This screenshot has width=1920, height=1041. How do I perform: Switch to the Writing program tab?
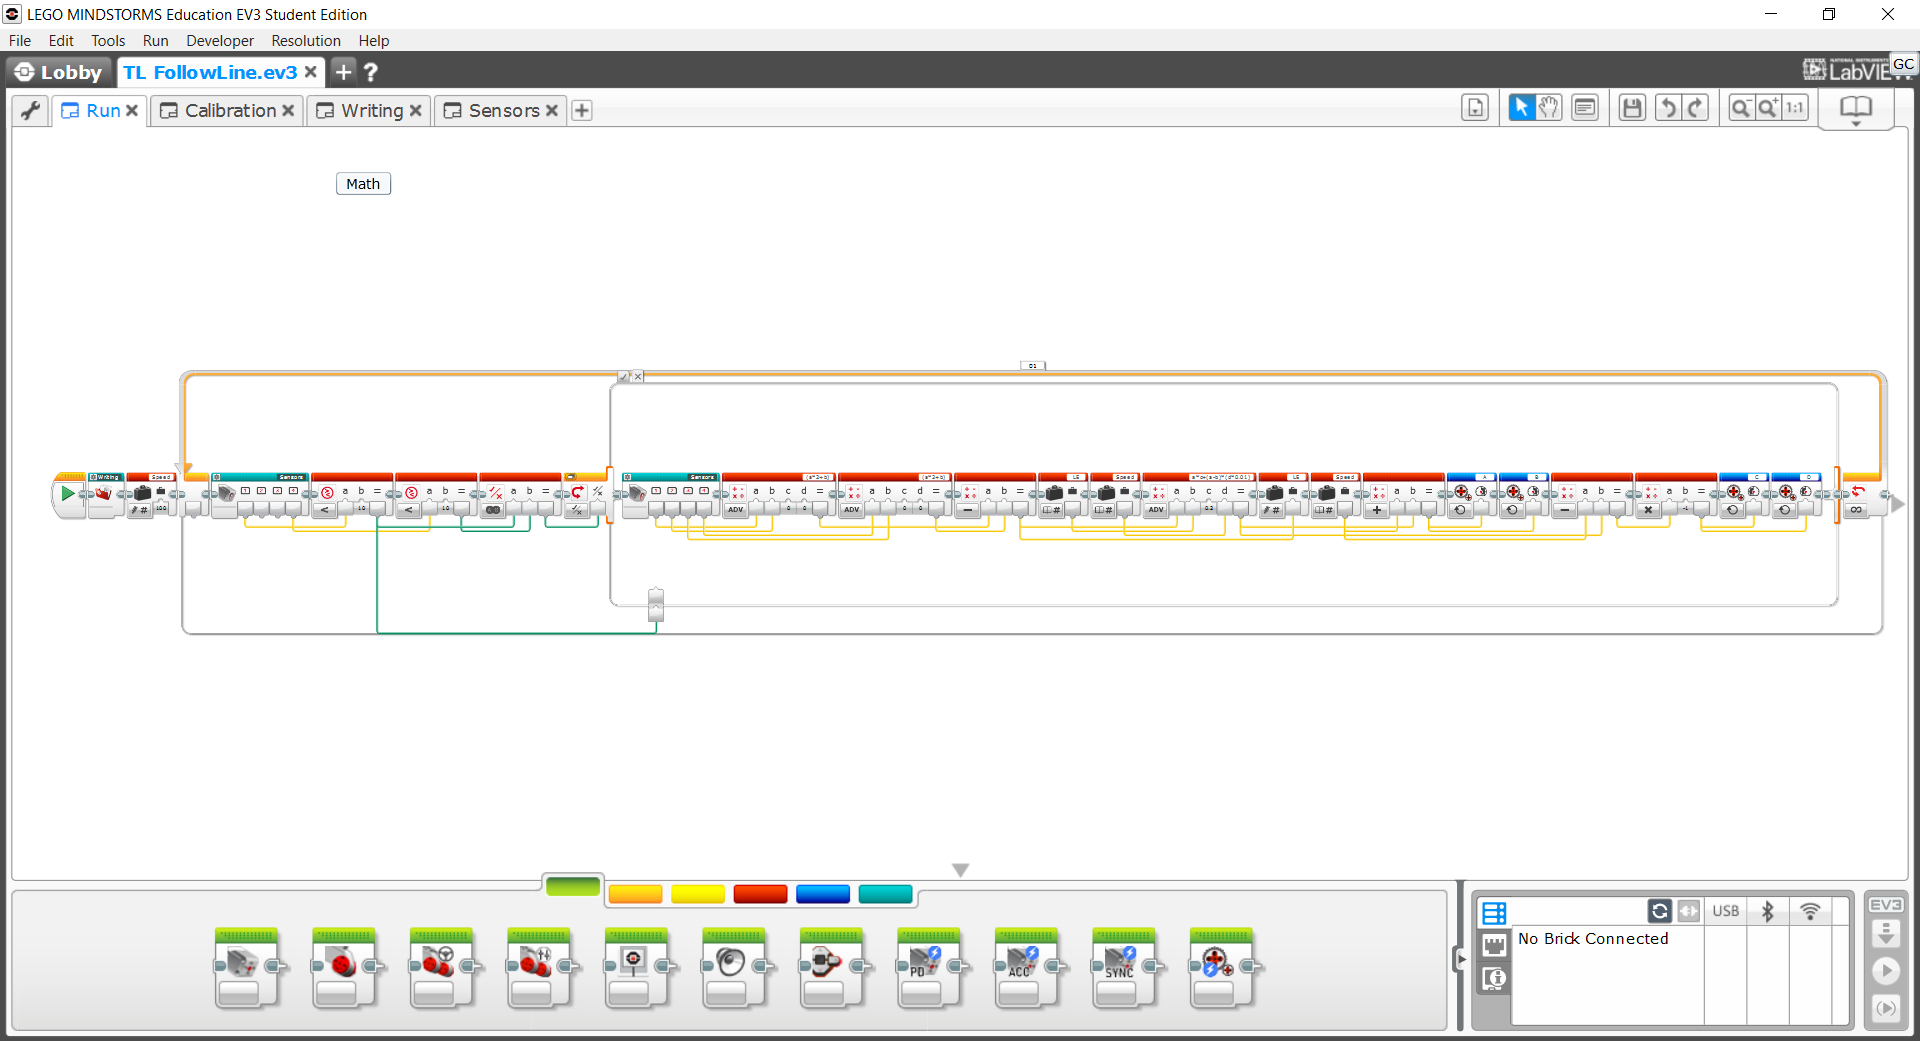pyautogui.click(x=371, y=110)
